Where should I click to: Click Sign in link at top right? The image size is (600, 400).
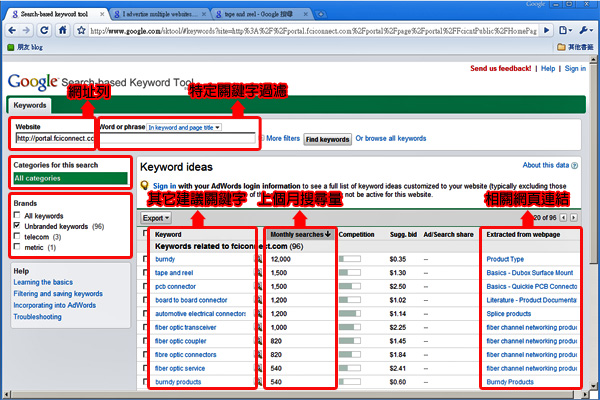(575, 69)
